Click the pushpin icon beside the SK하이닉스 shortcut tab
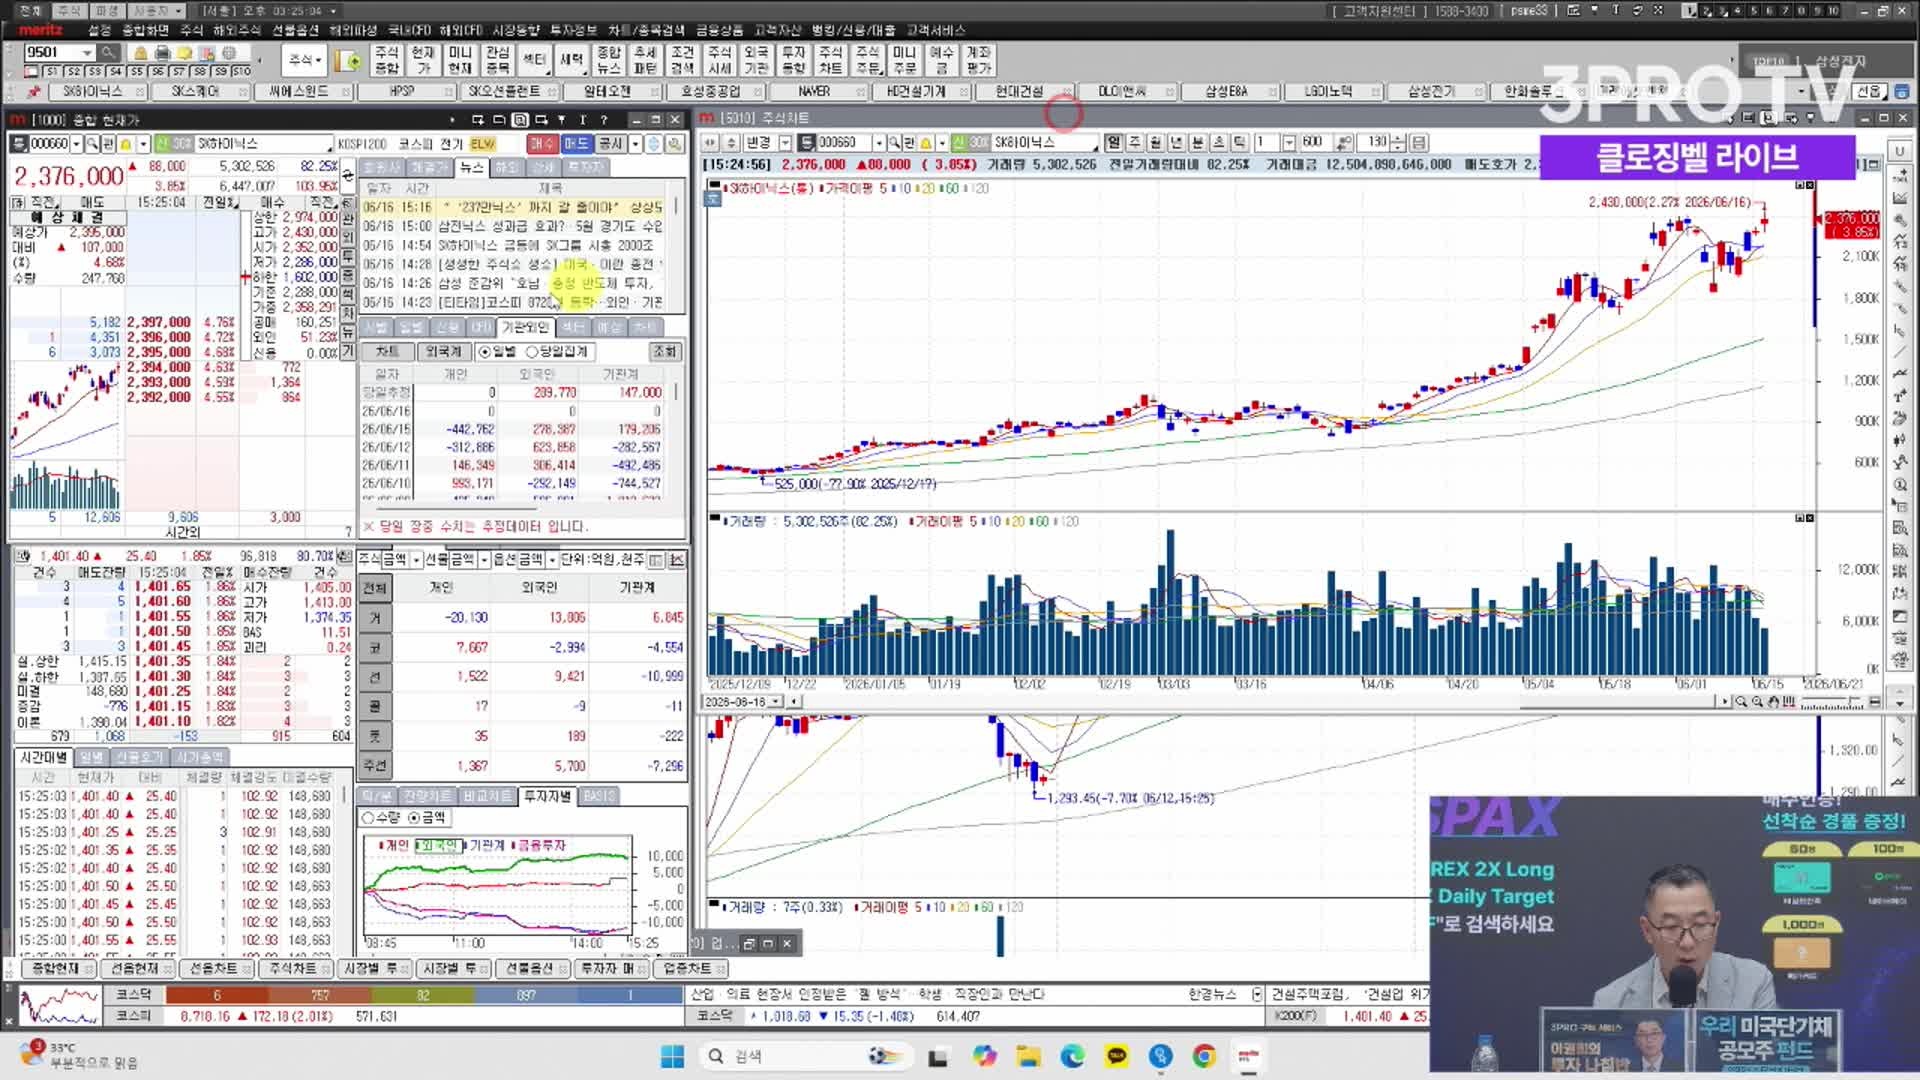The image size is (1920, 1080). click(x=34, y=91)
